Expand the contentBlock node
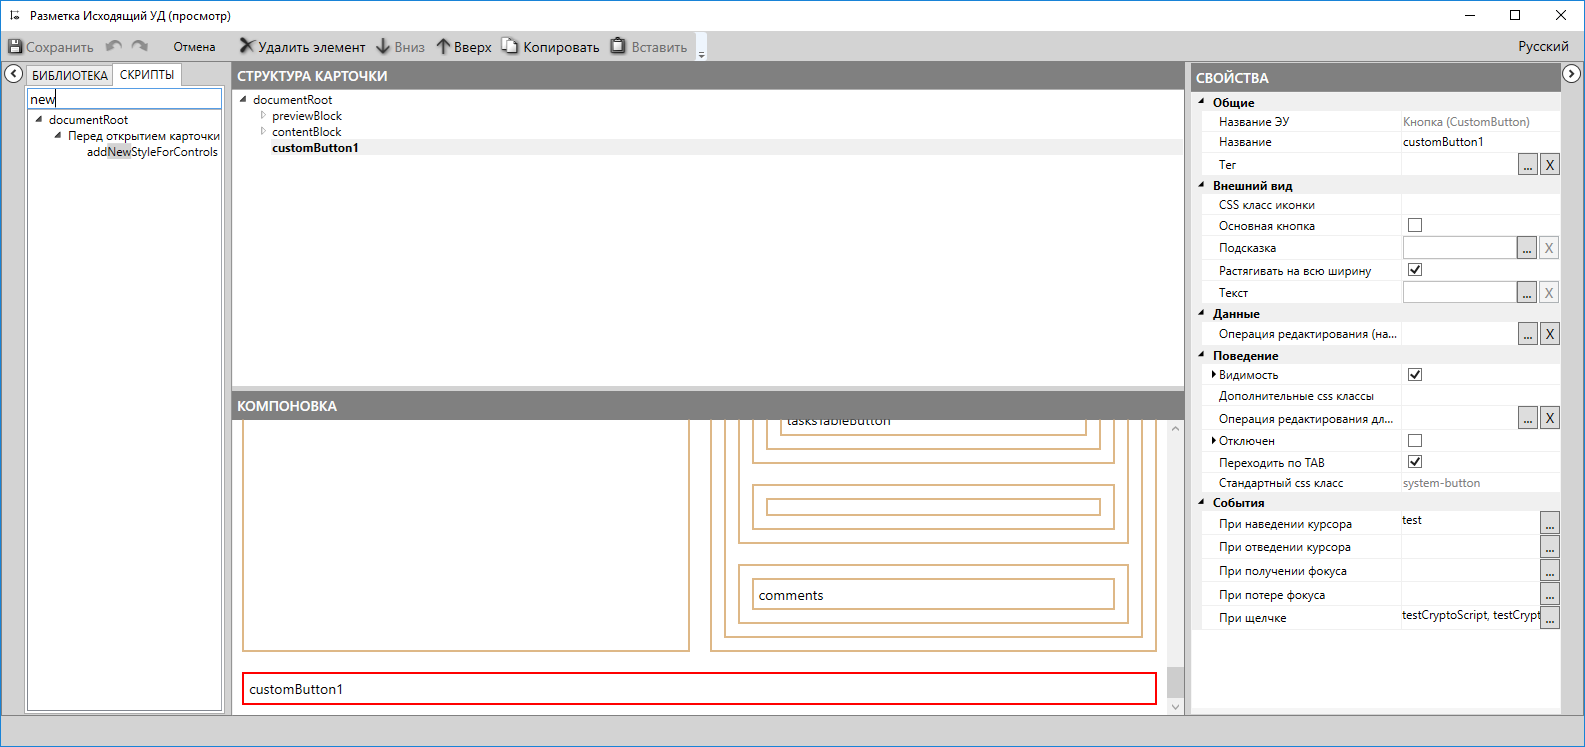The width and height of the screenshot is (1585, 747). coord(263,132)
